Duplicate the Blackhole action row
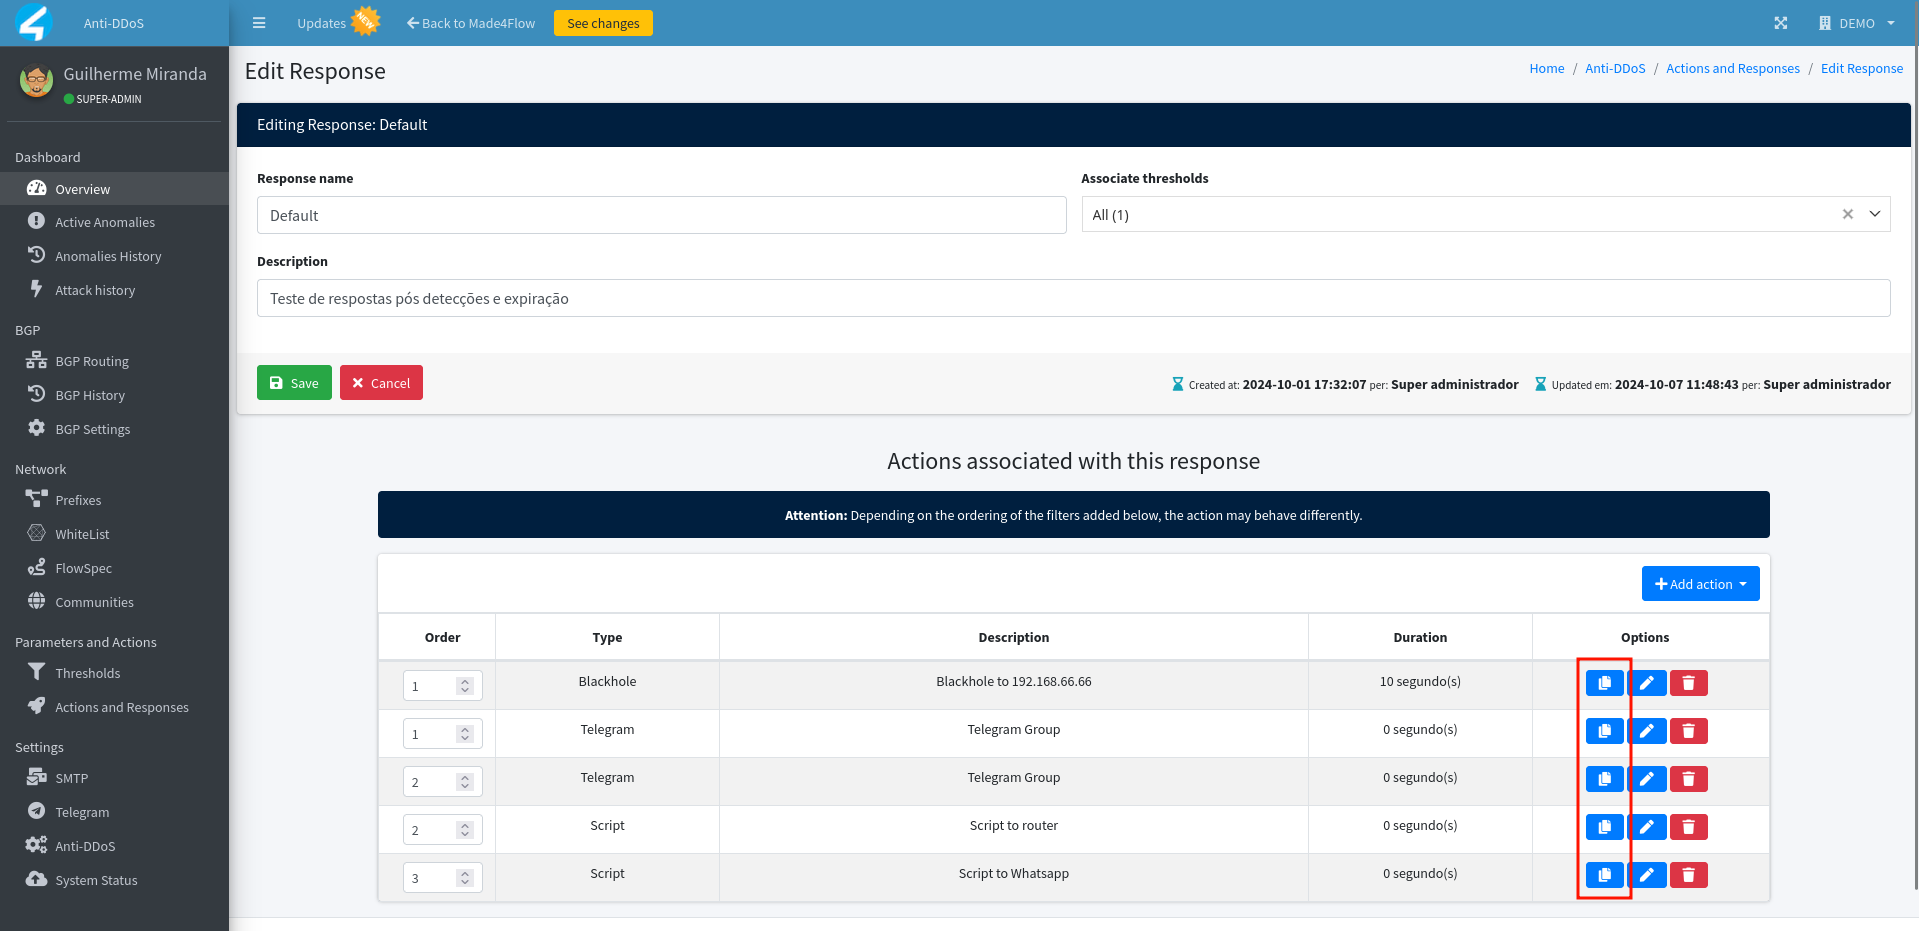 tap(1604, 683)
